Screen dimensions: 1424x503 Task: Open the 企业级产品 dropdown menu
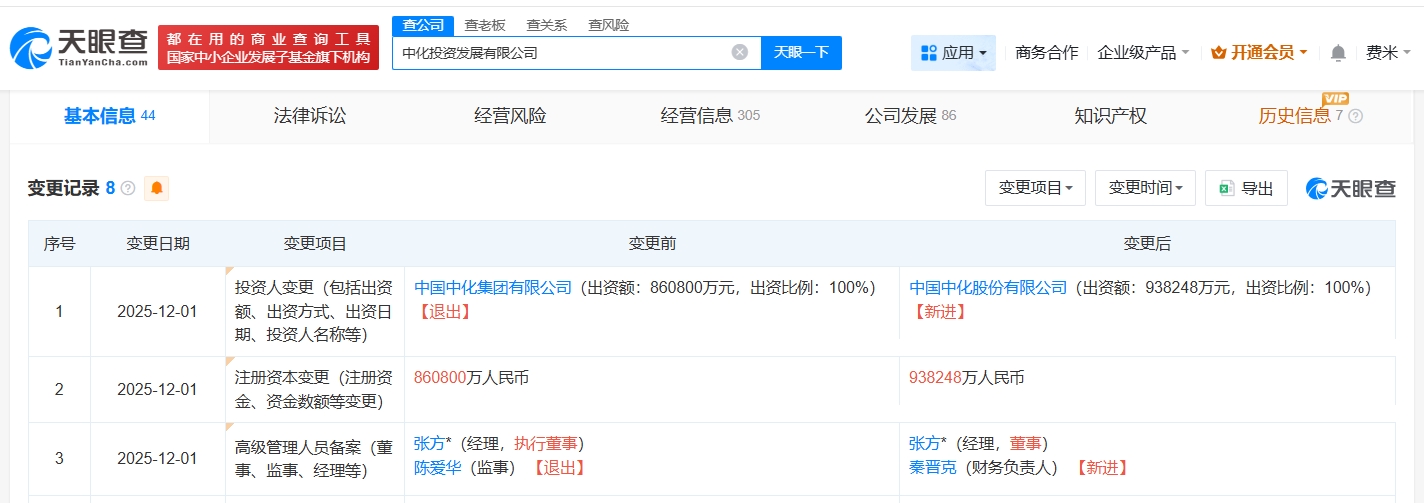(x=1143, y=53)
